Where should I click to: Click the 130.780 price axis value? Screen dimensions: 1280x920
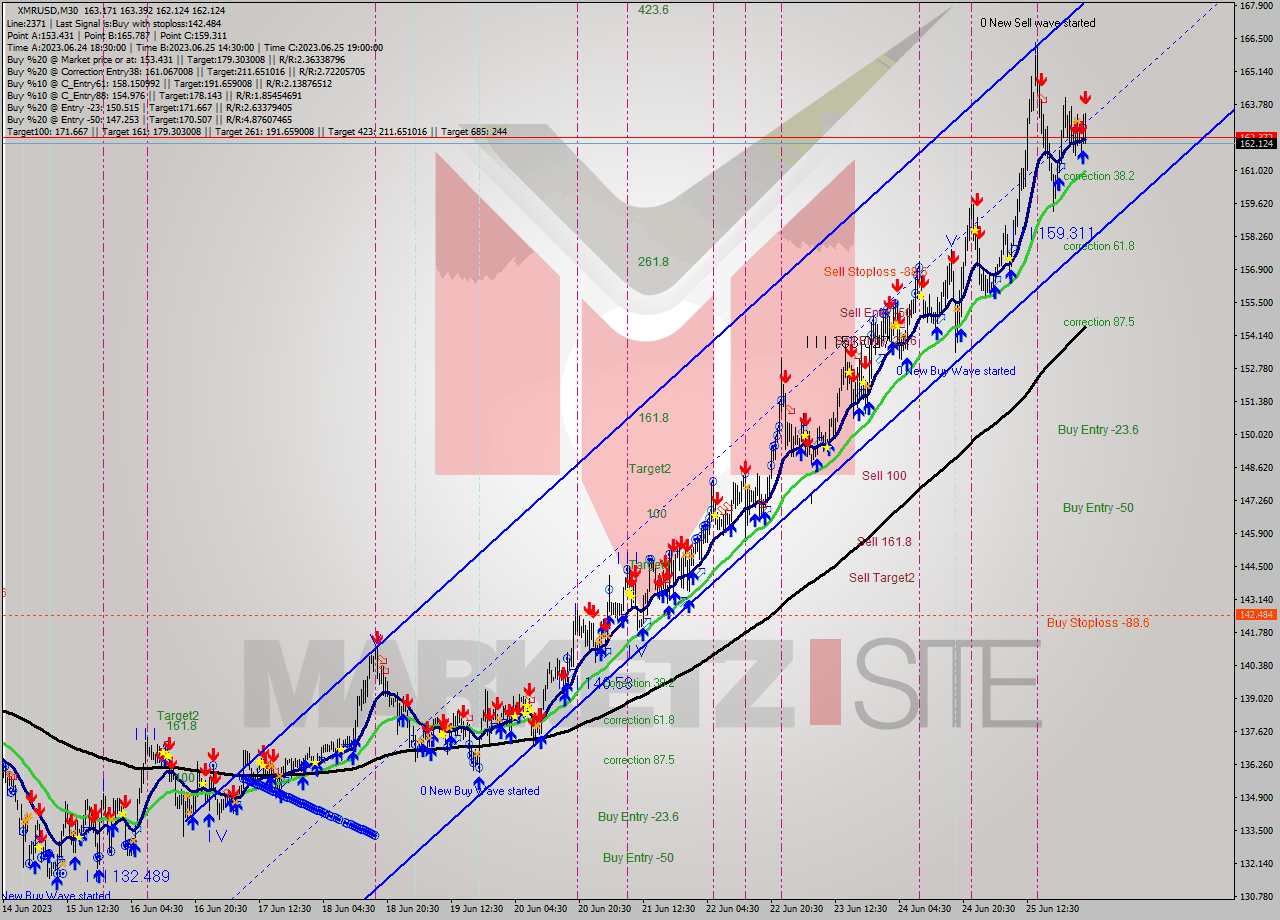[x=1256, y=897]
